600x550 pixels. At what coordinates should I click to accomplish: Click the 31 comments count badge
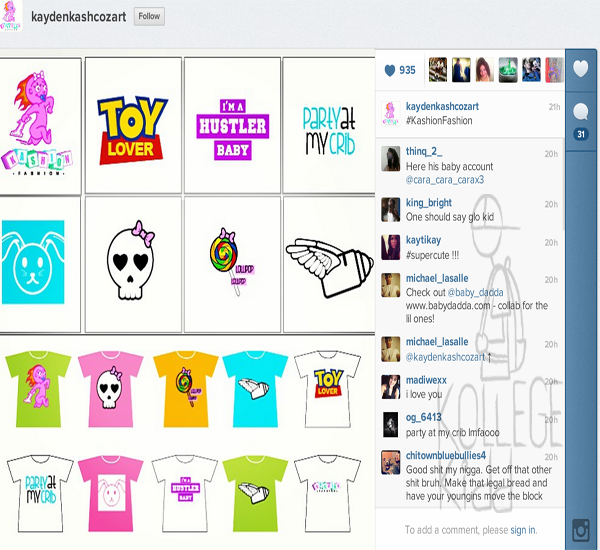[580, 135]
